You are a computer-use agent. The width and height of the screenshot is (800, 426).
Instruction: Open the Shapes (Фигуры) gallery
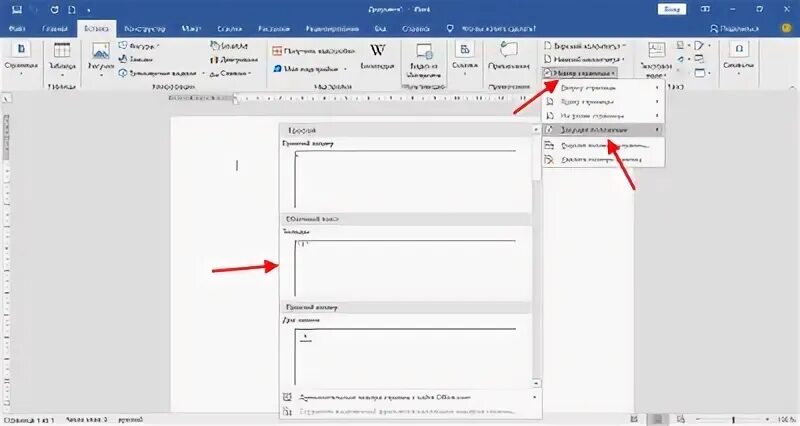click(138, 46)
